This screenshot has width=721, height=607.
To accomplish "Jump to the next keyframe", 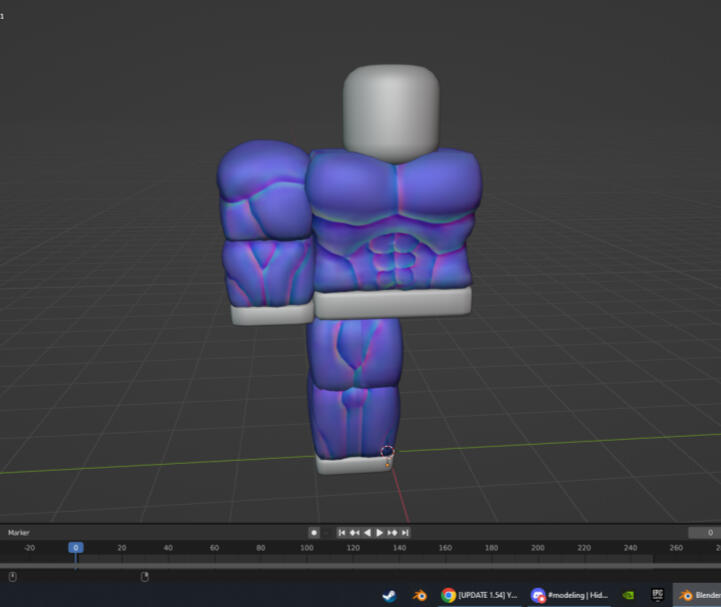I will [x=393, y=533].
